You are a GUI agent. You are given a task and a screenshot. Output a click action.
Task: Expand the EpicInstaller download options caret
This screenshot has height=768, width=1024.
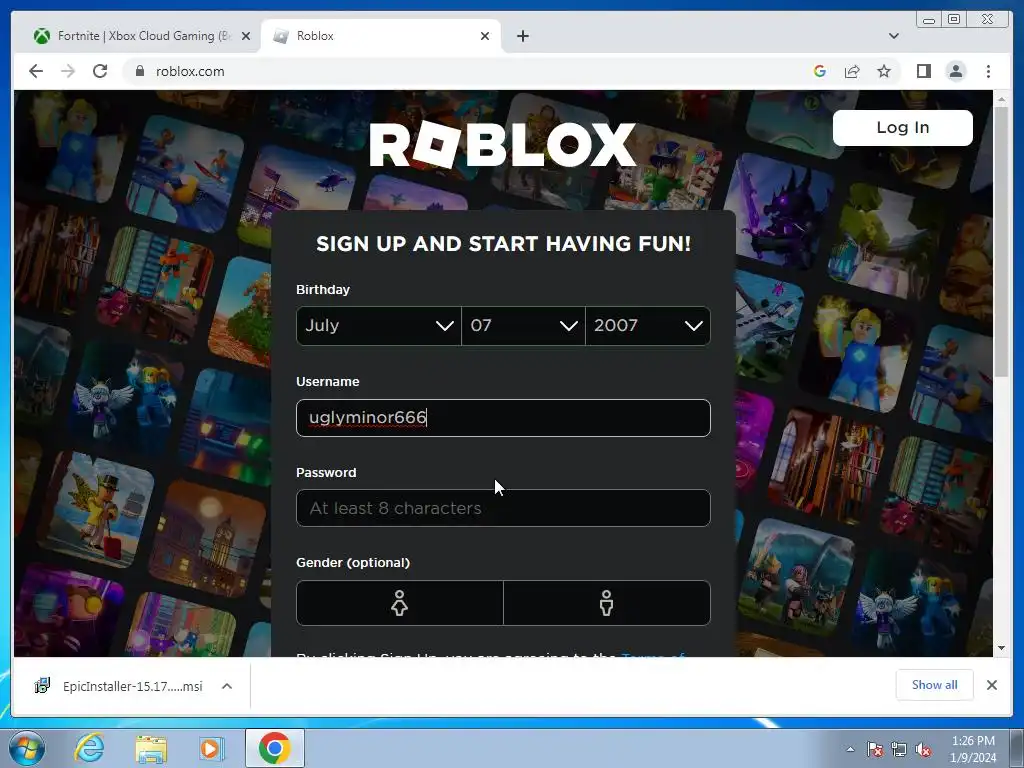(x=227, y=686)
